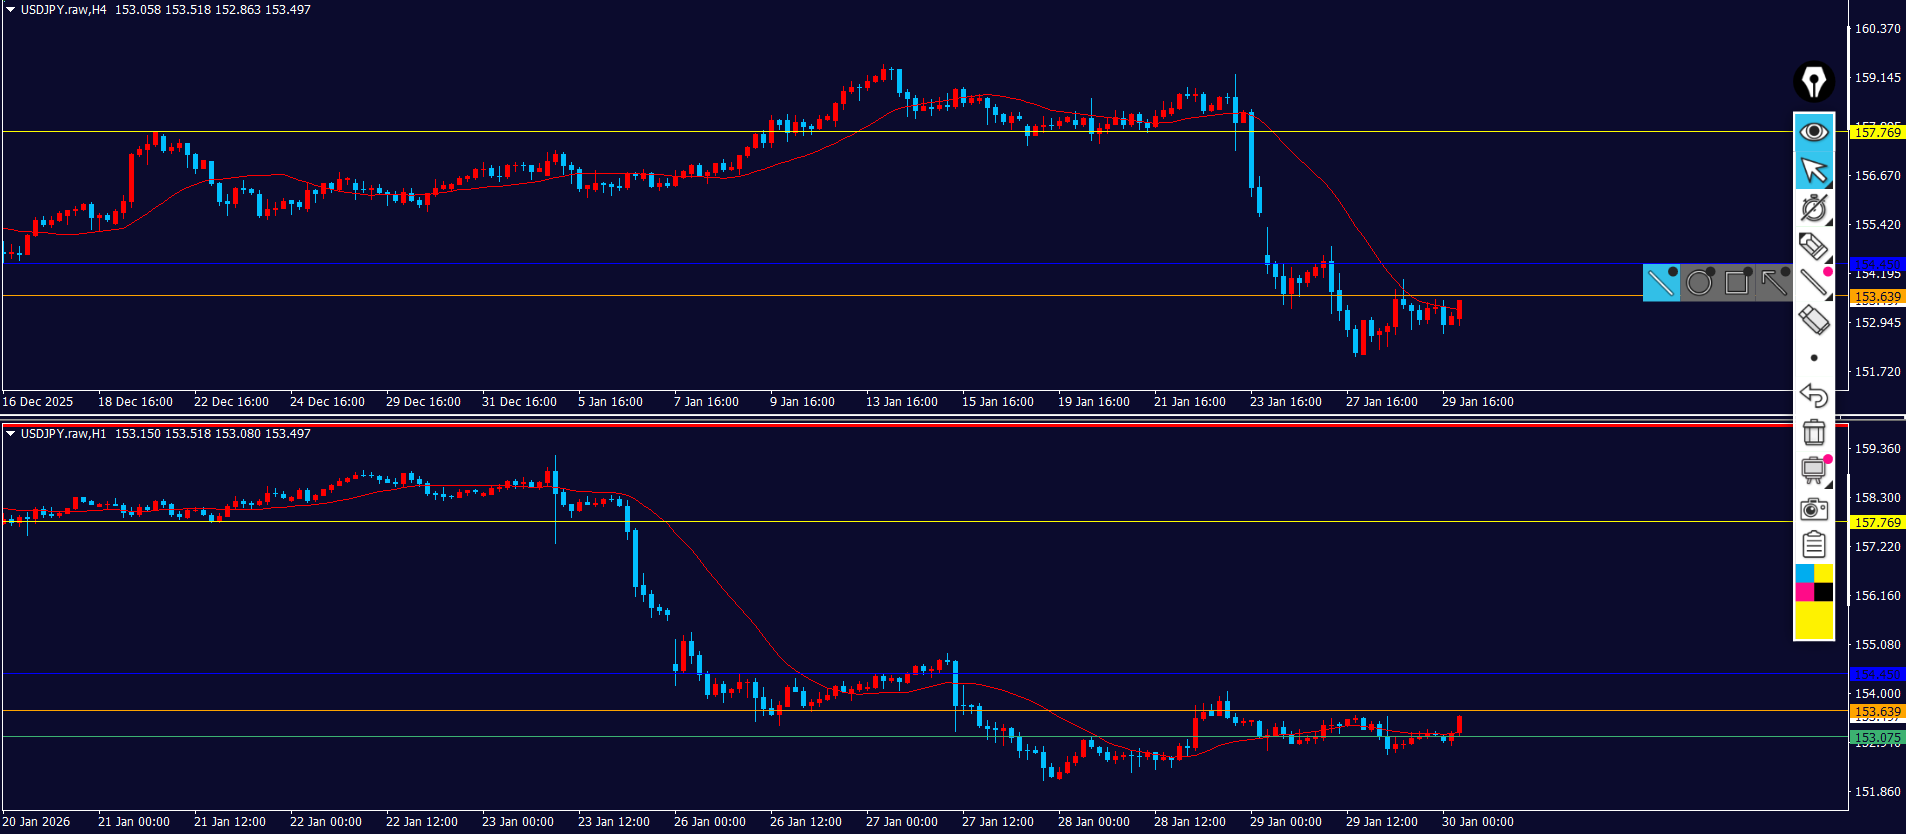1906x834 pixels.
Task: Select the highlighter marker tool
Action: (1813, 246)
